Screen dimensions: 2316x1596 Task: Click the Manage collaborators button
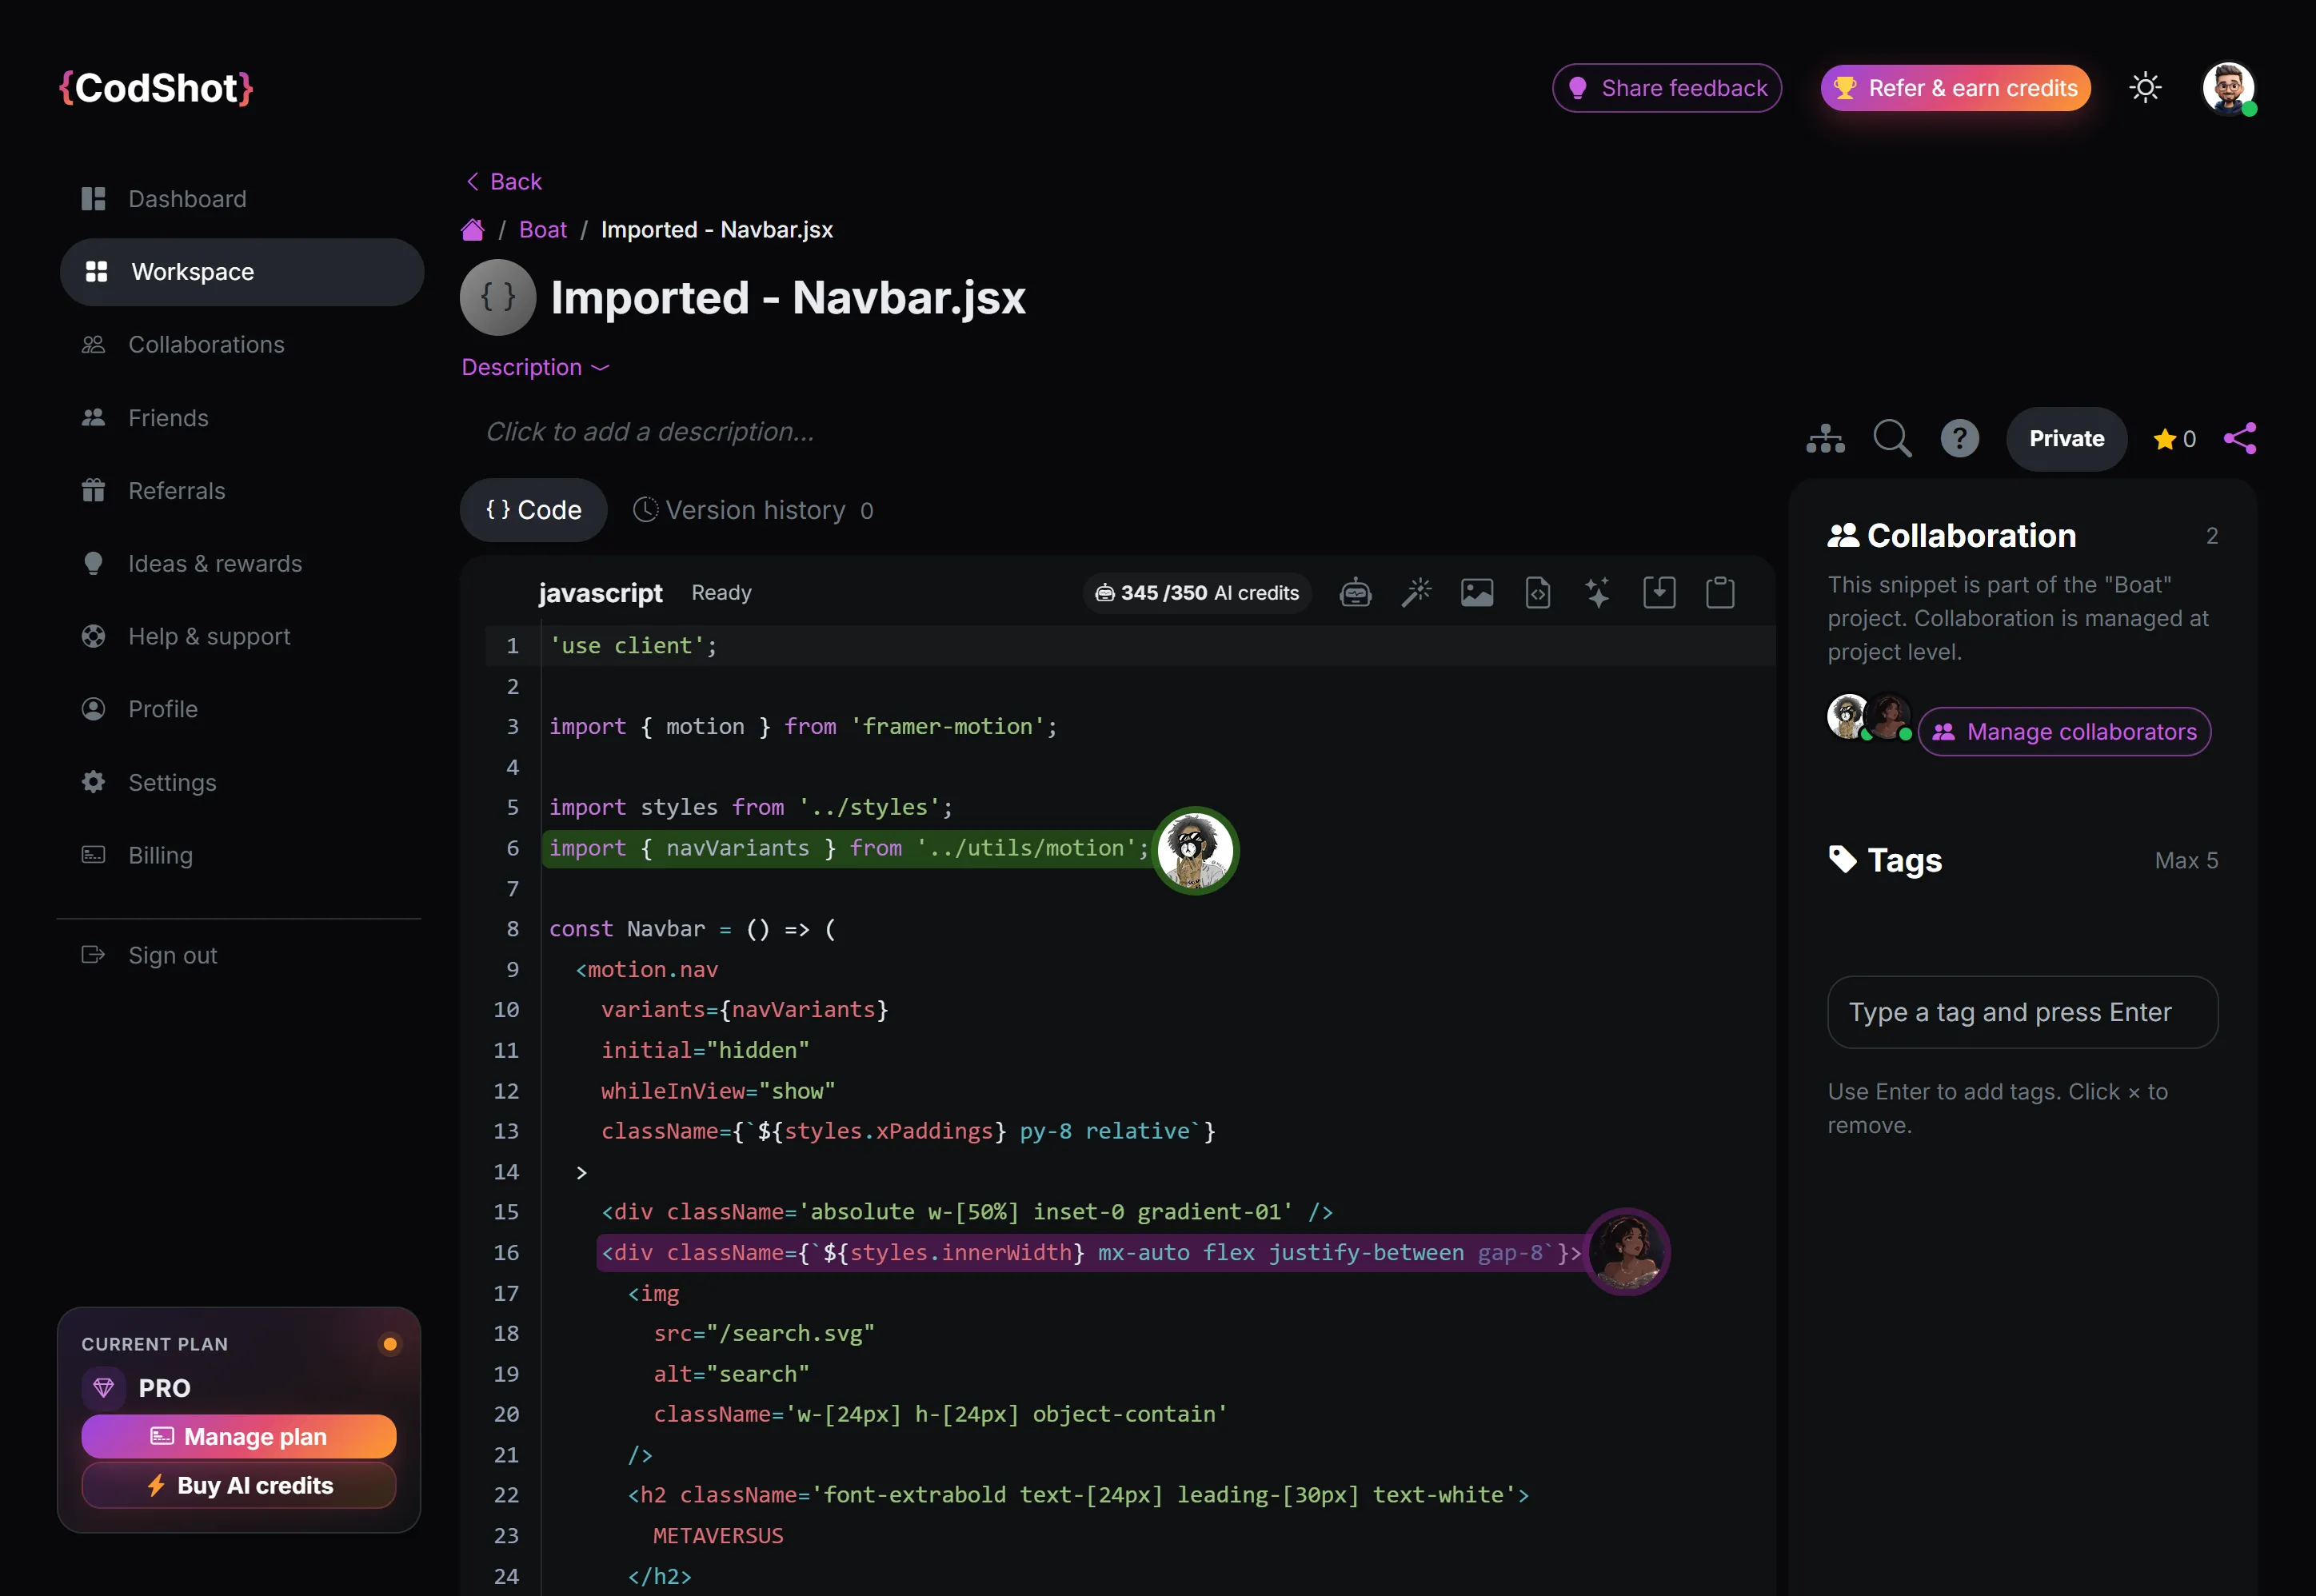coord(2064,732)
